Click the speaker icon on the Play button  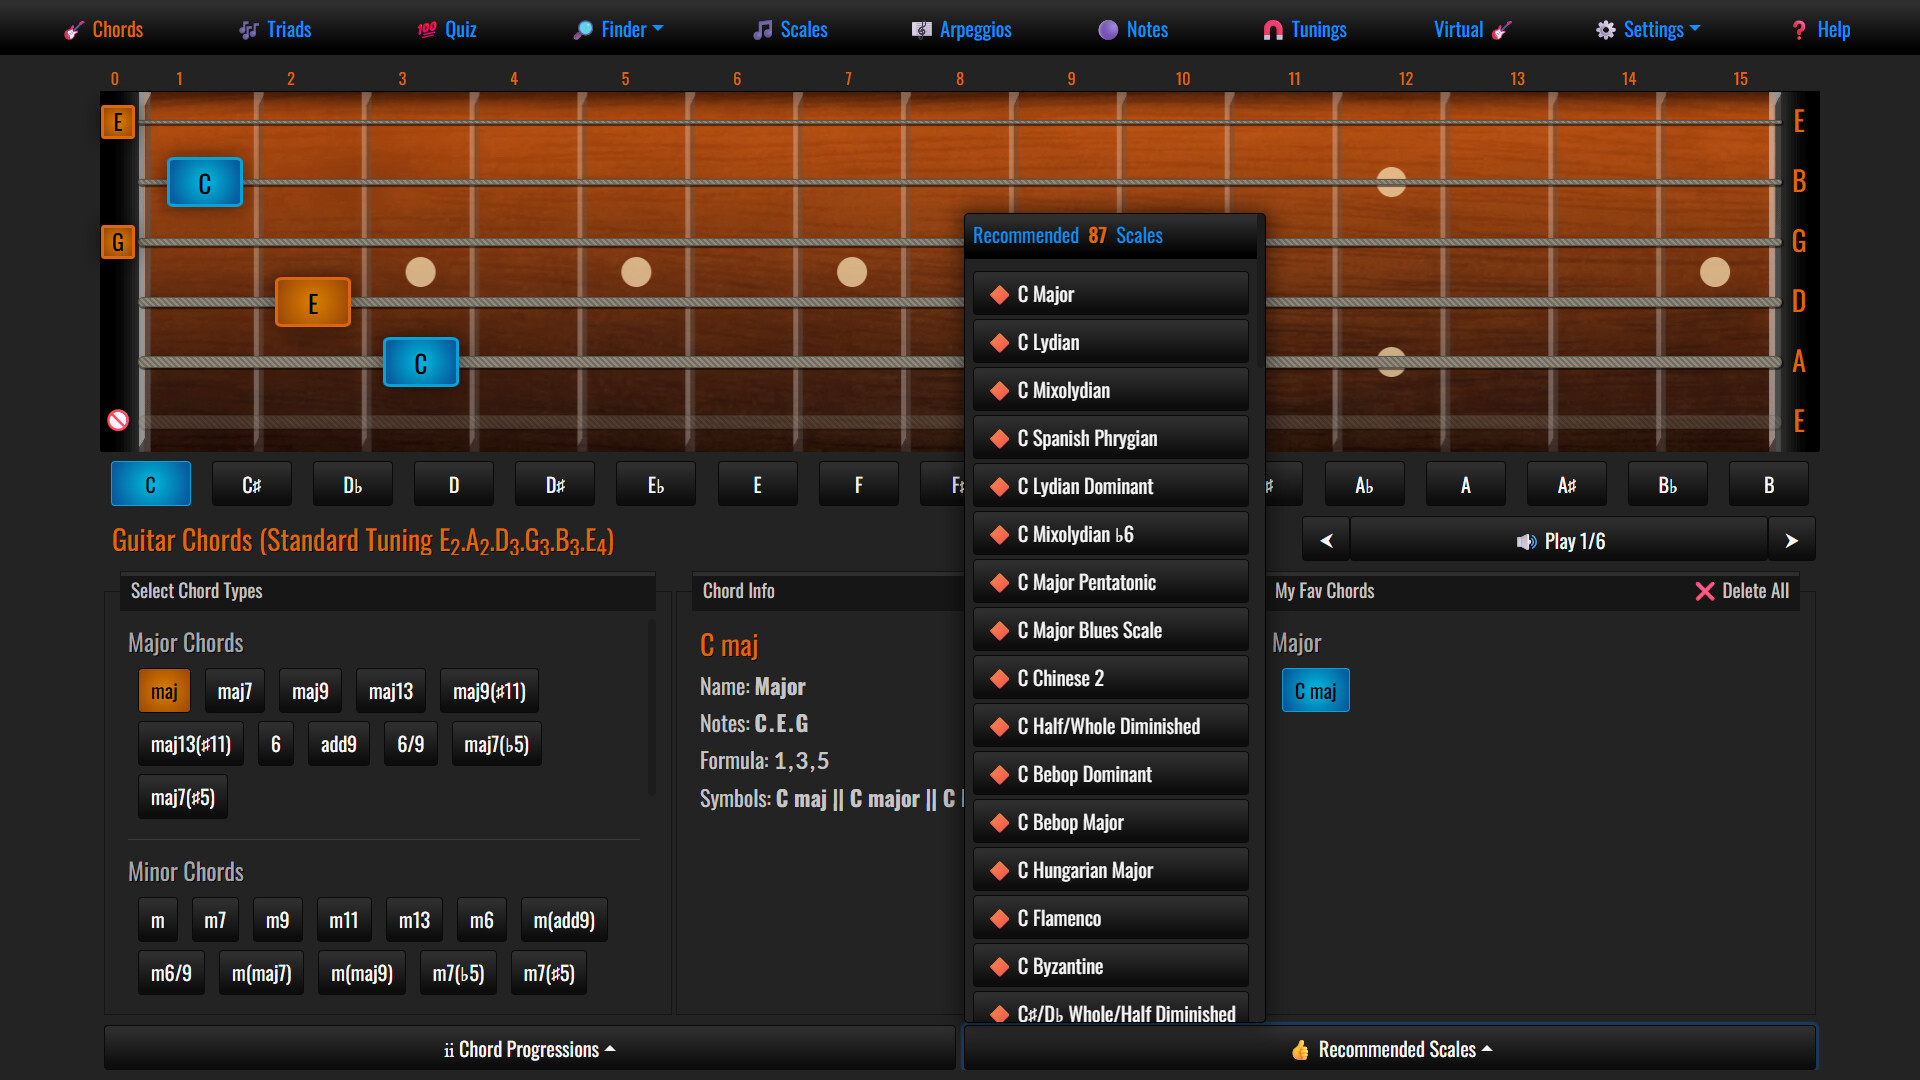coord(1525,541)
